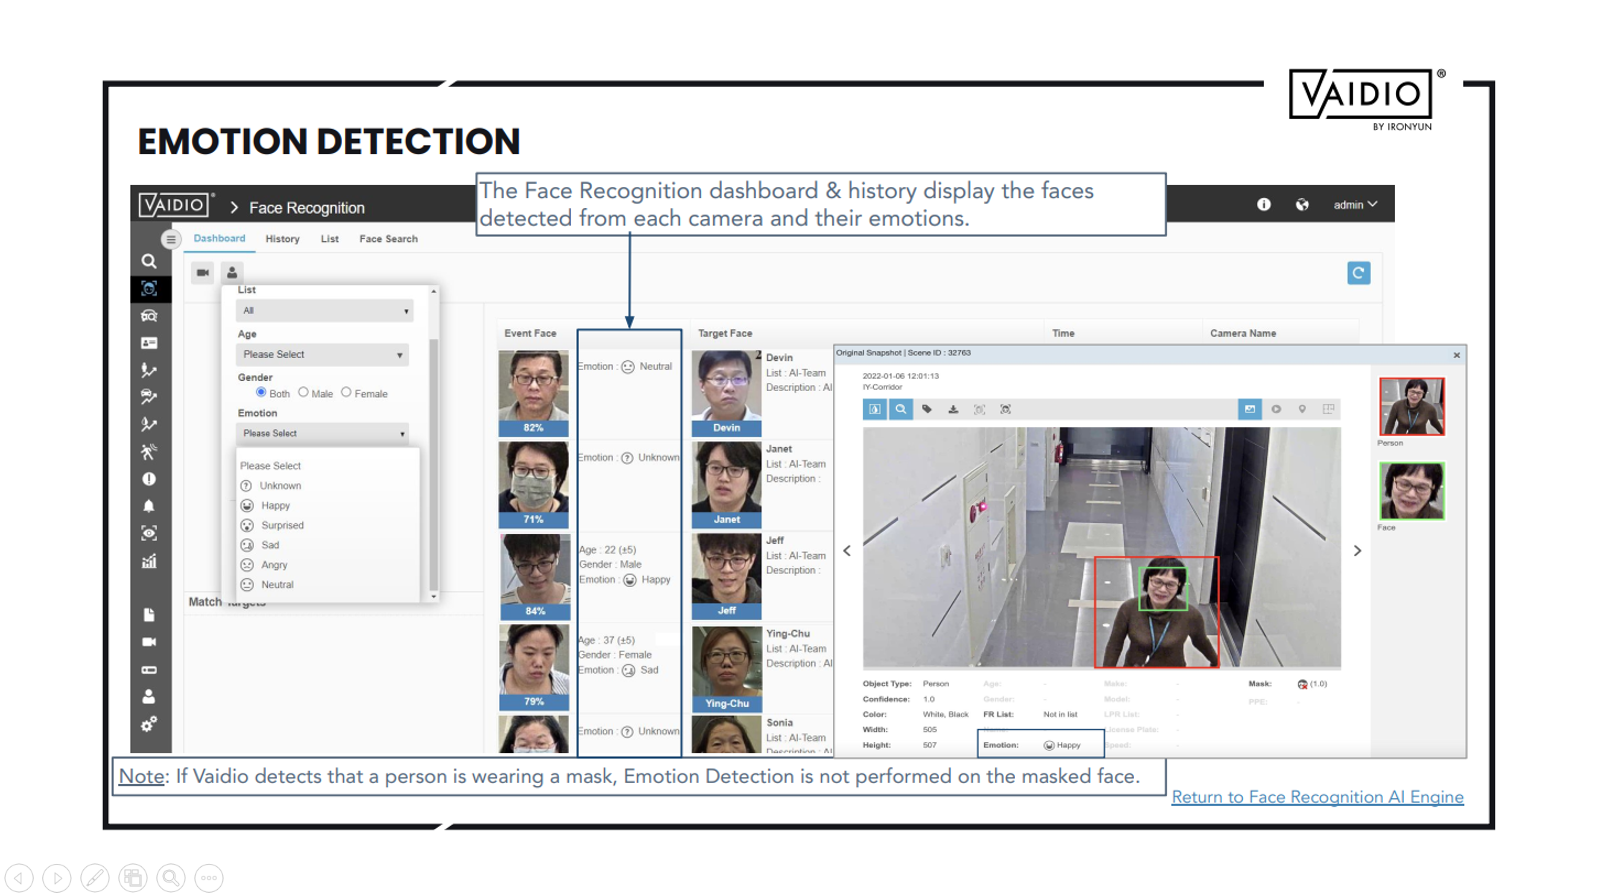The image size is (1599, 896).
Task: Open the globe language icon
Action: point(1302,204)
